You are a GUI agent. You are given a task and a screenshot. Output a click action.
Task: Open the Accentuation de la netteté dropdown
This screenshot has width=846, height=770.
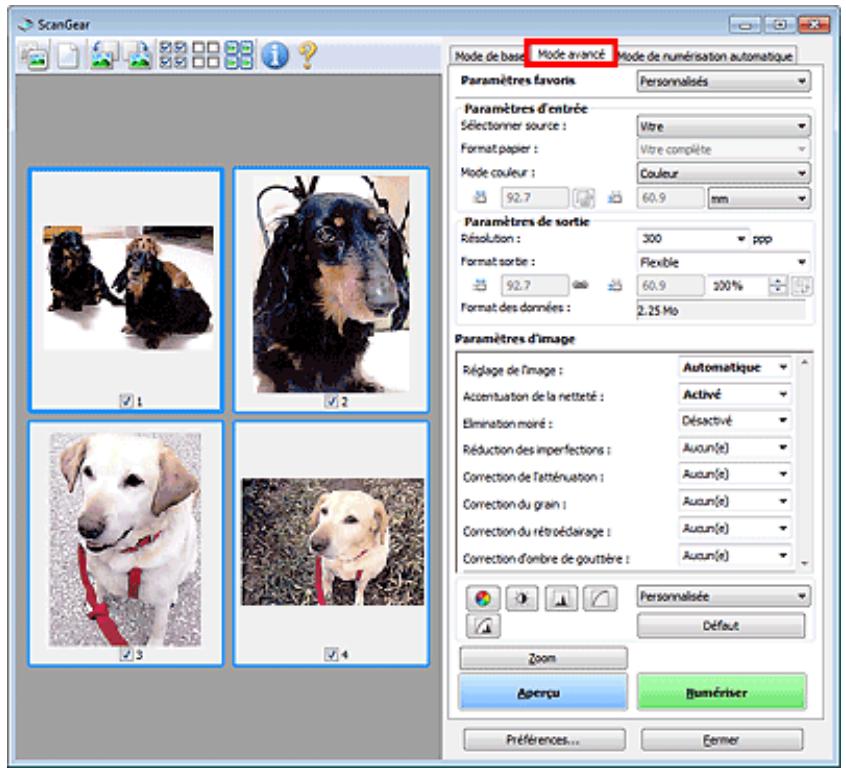click(x=734, y=394)
